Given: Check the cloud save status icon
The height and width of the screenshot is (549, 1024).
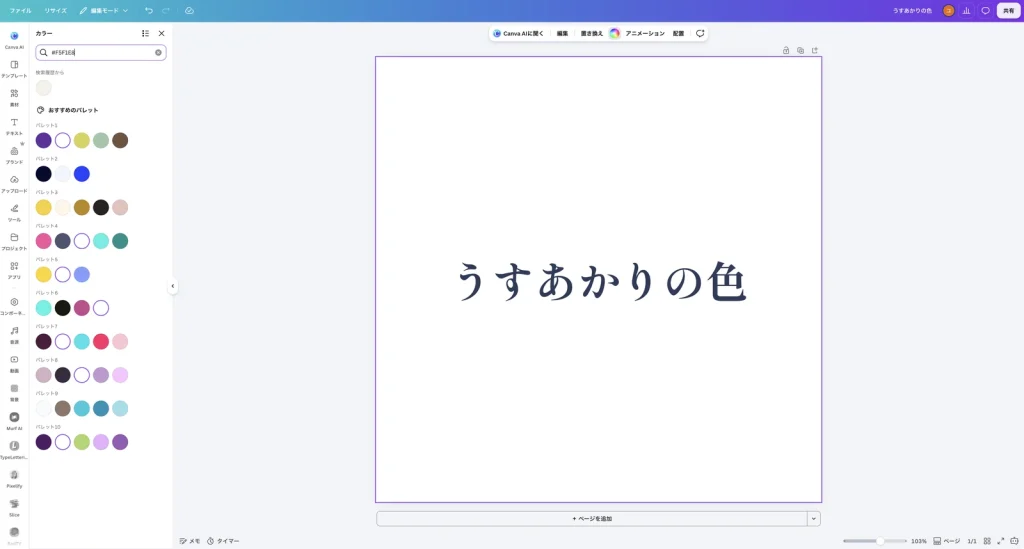Looking at the screenshot, I should 189,10.
